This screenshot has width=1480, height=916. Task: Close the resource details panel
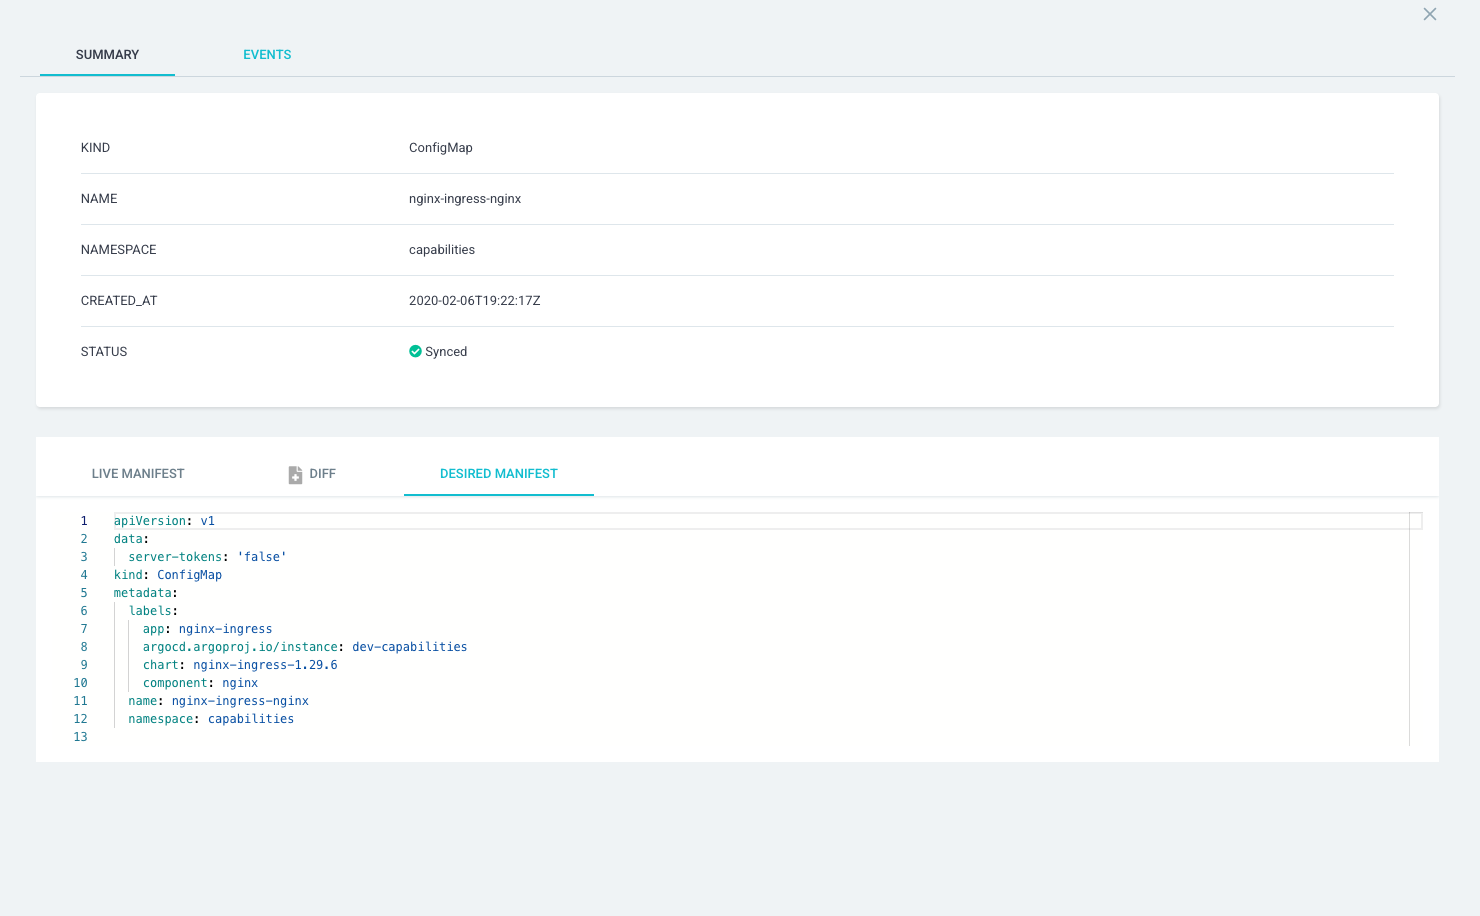(x=1429, y=14)
